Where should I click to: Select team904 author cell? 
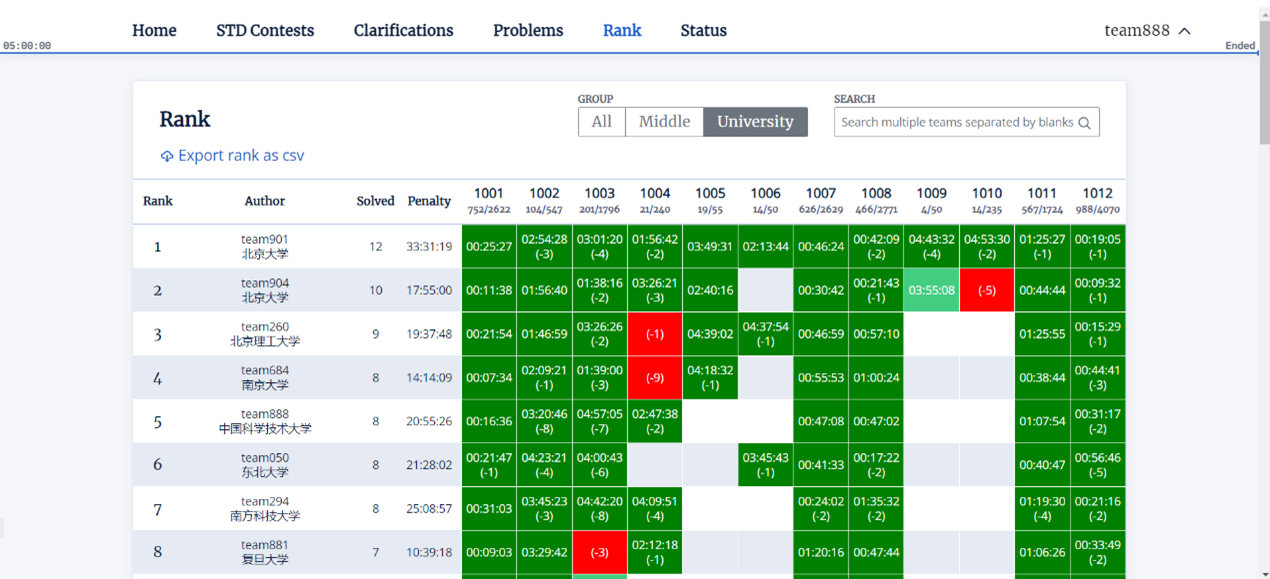pyautogui.click(x=265, y=290)
